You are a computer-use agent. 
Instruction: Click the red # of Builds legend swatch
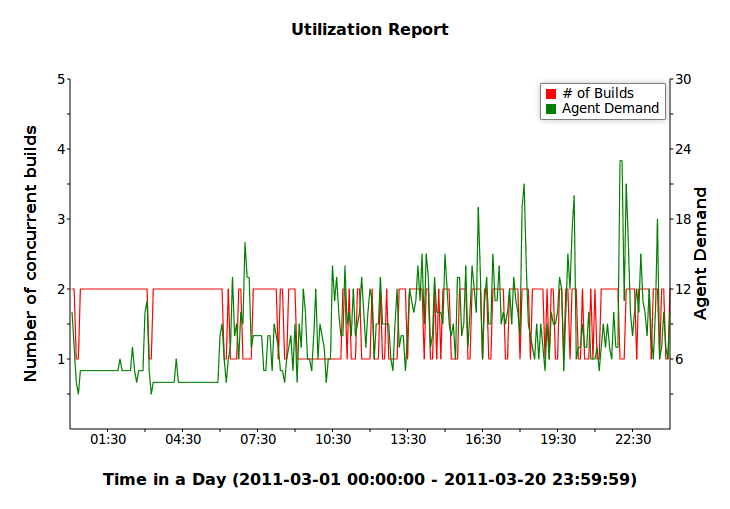click(x=550, y=94)
